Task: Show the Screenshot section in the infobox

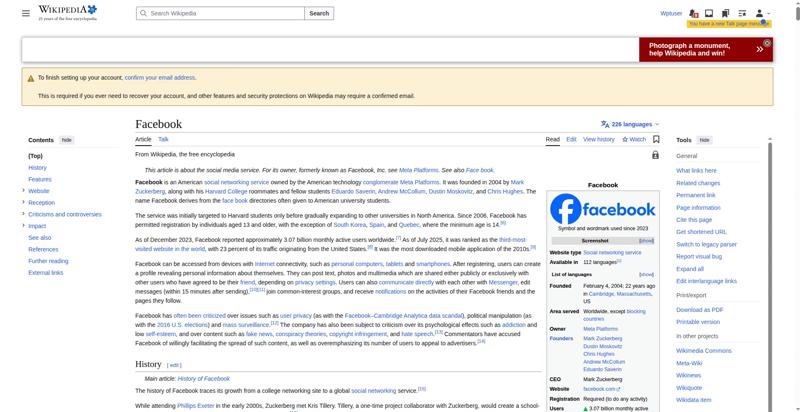Action: (646, 241)
